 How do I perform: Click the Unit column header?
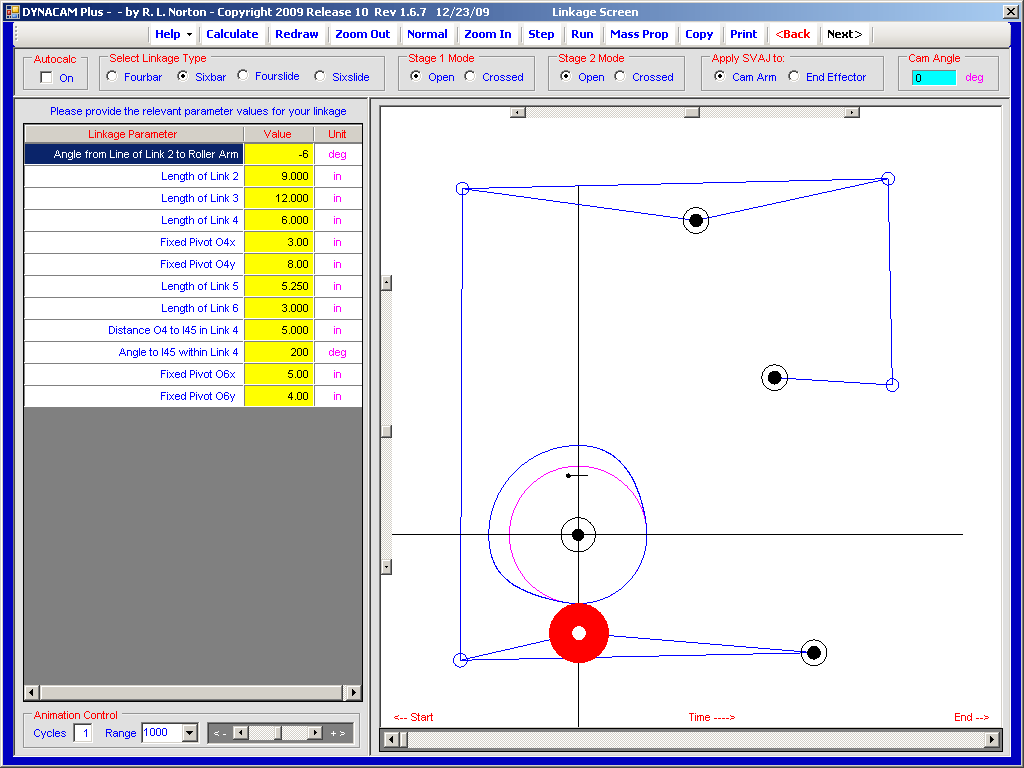point(338,134)
